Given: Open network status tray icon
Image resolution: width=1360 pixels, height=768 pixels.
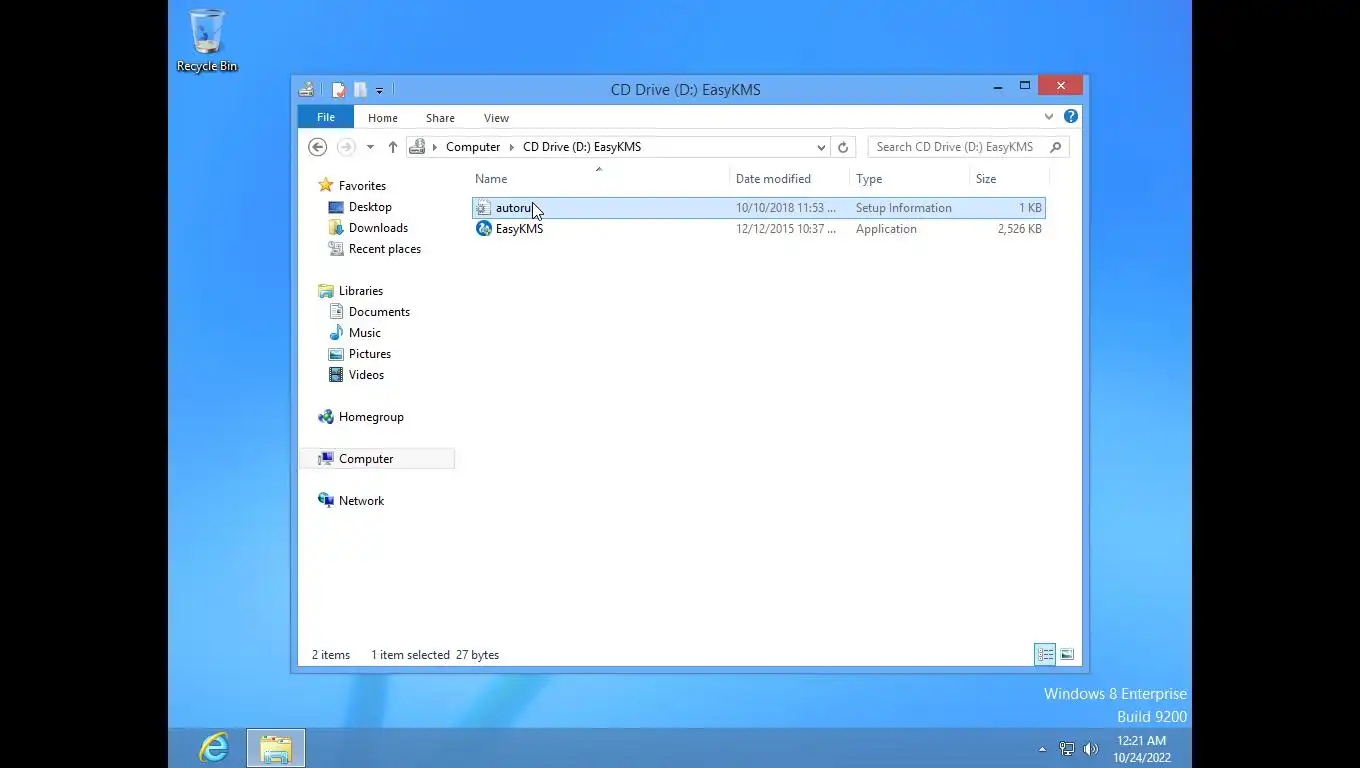Looking at the screenshot, I should click(x=1067, y=749).
